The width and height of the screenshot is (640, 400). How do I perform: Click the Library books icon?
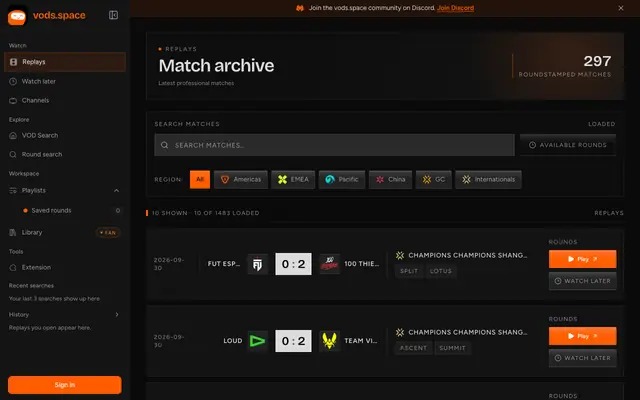tap(13, 233)
